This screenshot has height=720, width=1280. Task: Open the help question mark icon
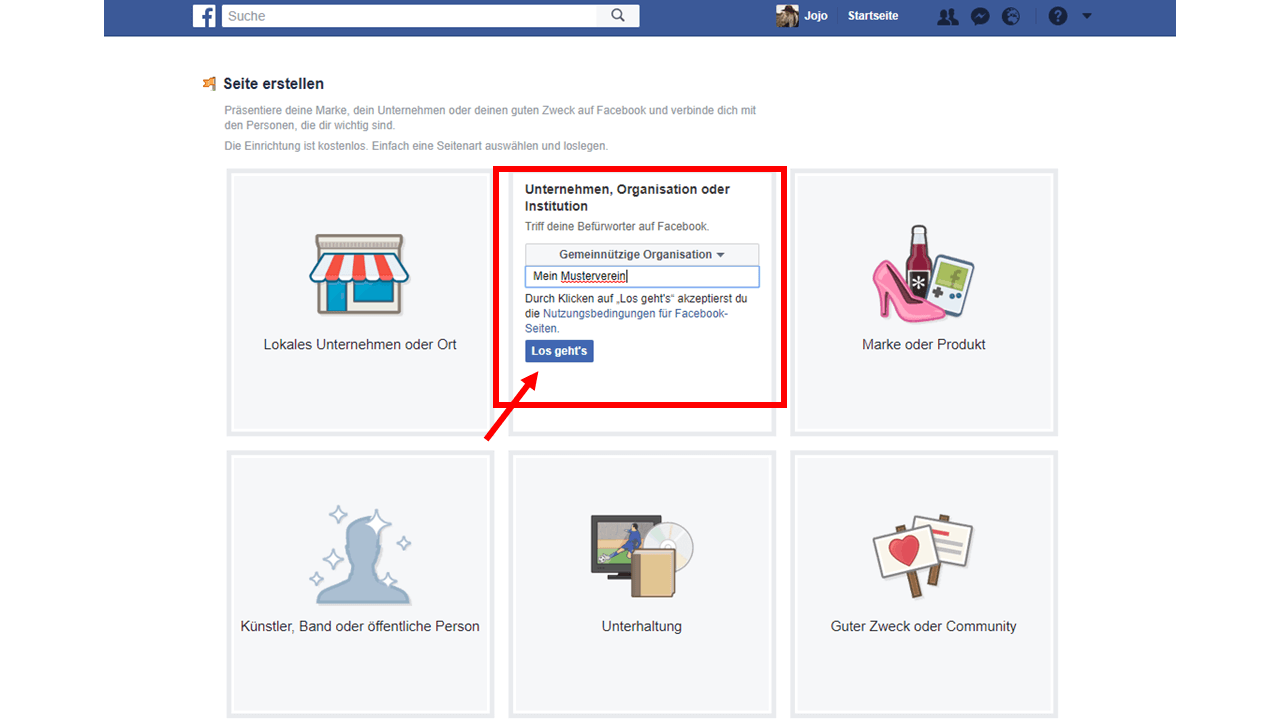click(x=1058, y=16)
